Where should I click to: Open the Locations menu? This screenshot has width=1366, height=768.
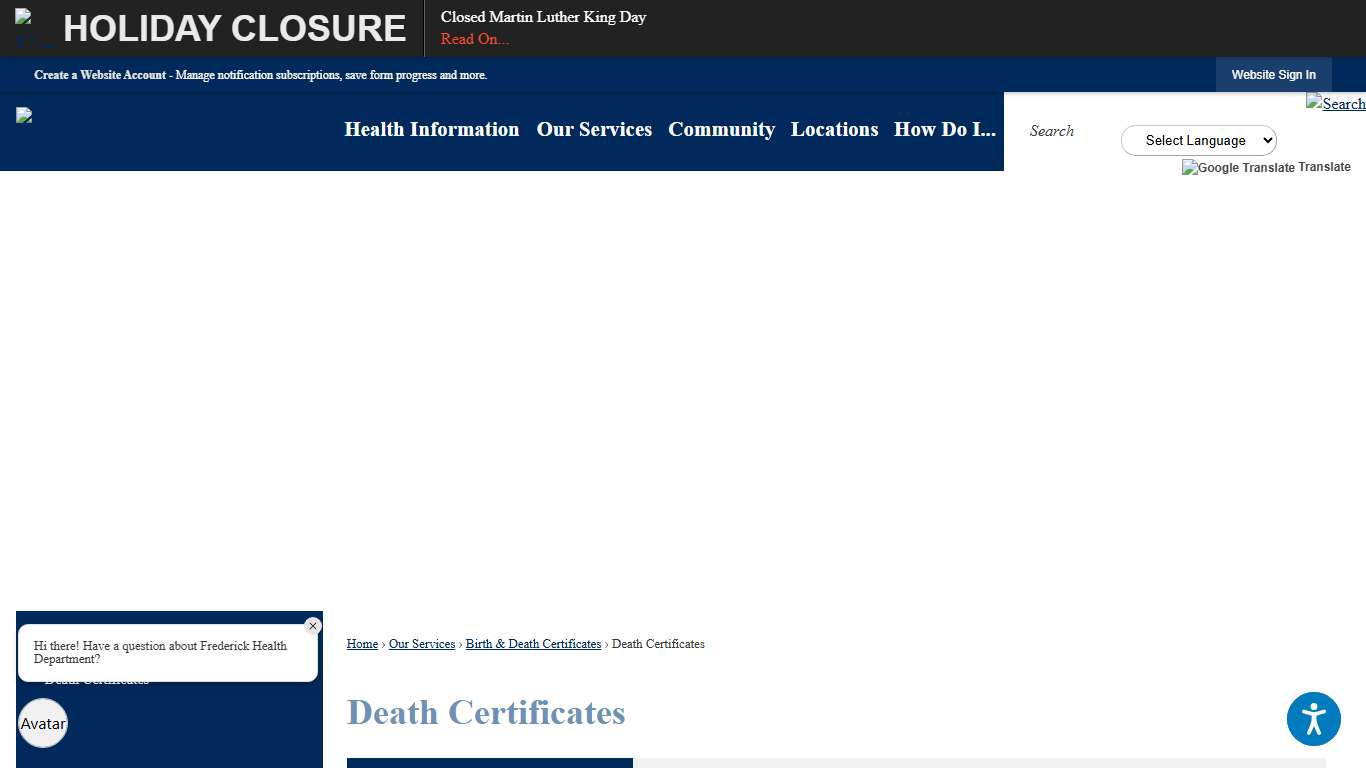tap(834, 130)
